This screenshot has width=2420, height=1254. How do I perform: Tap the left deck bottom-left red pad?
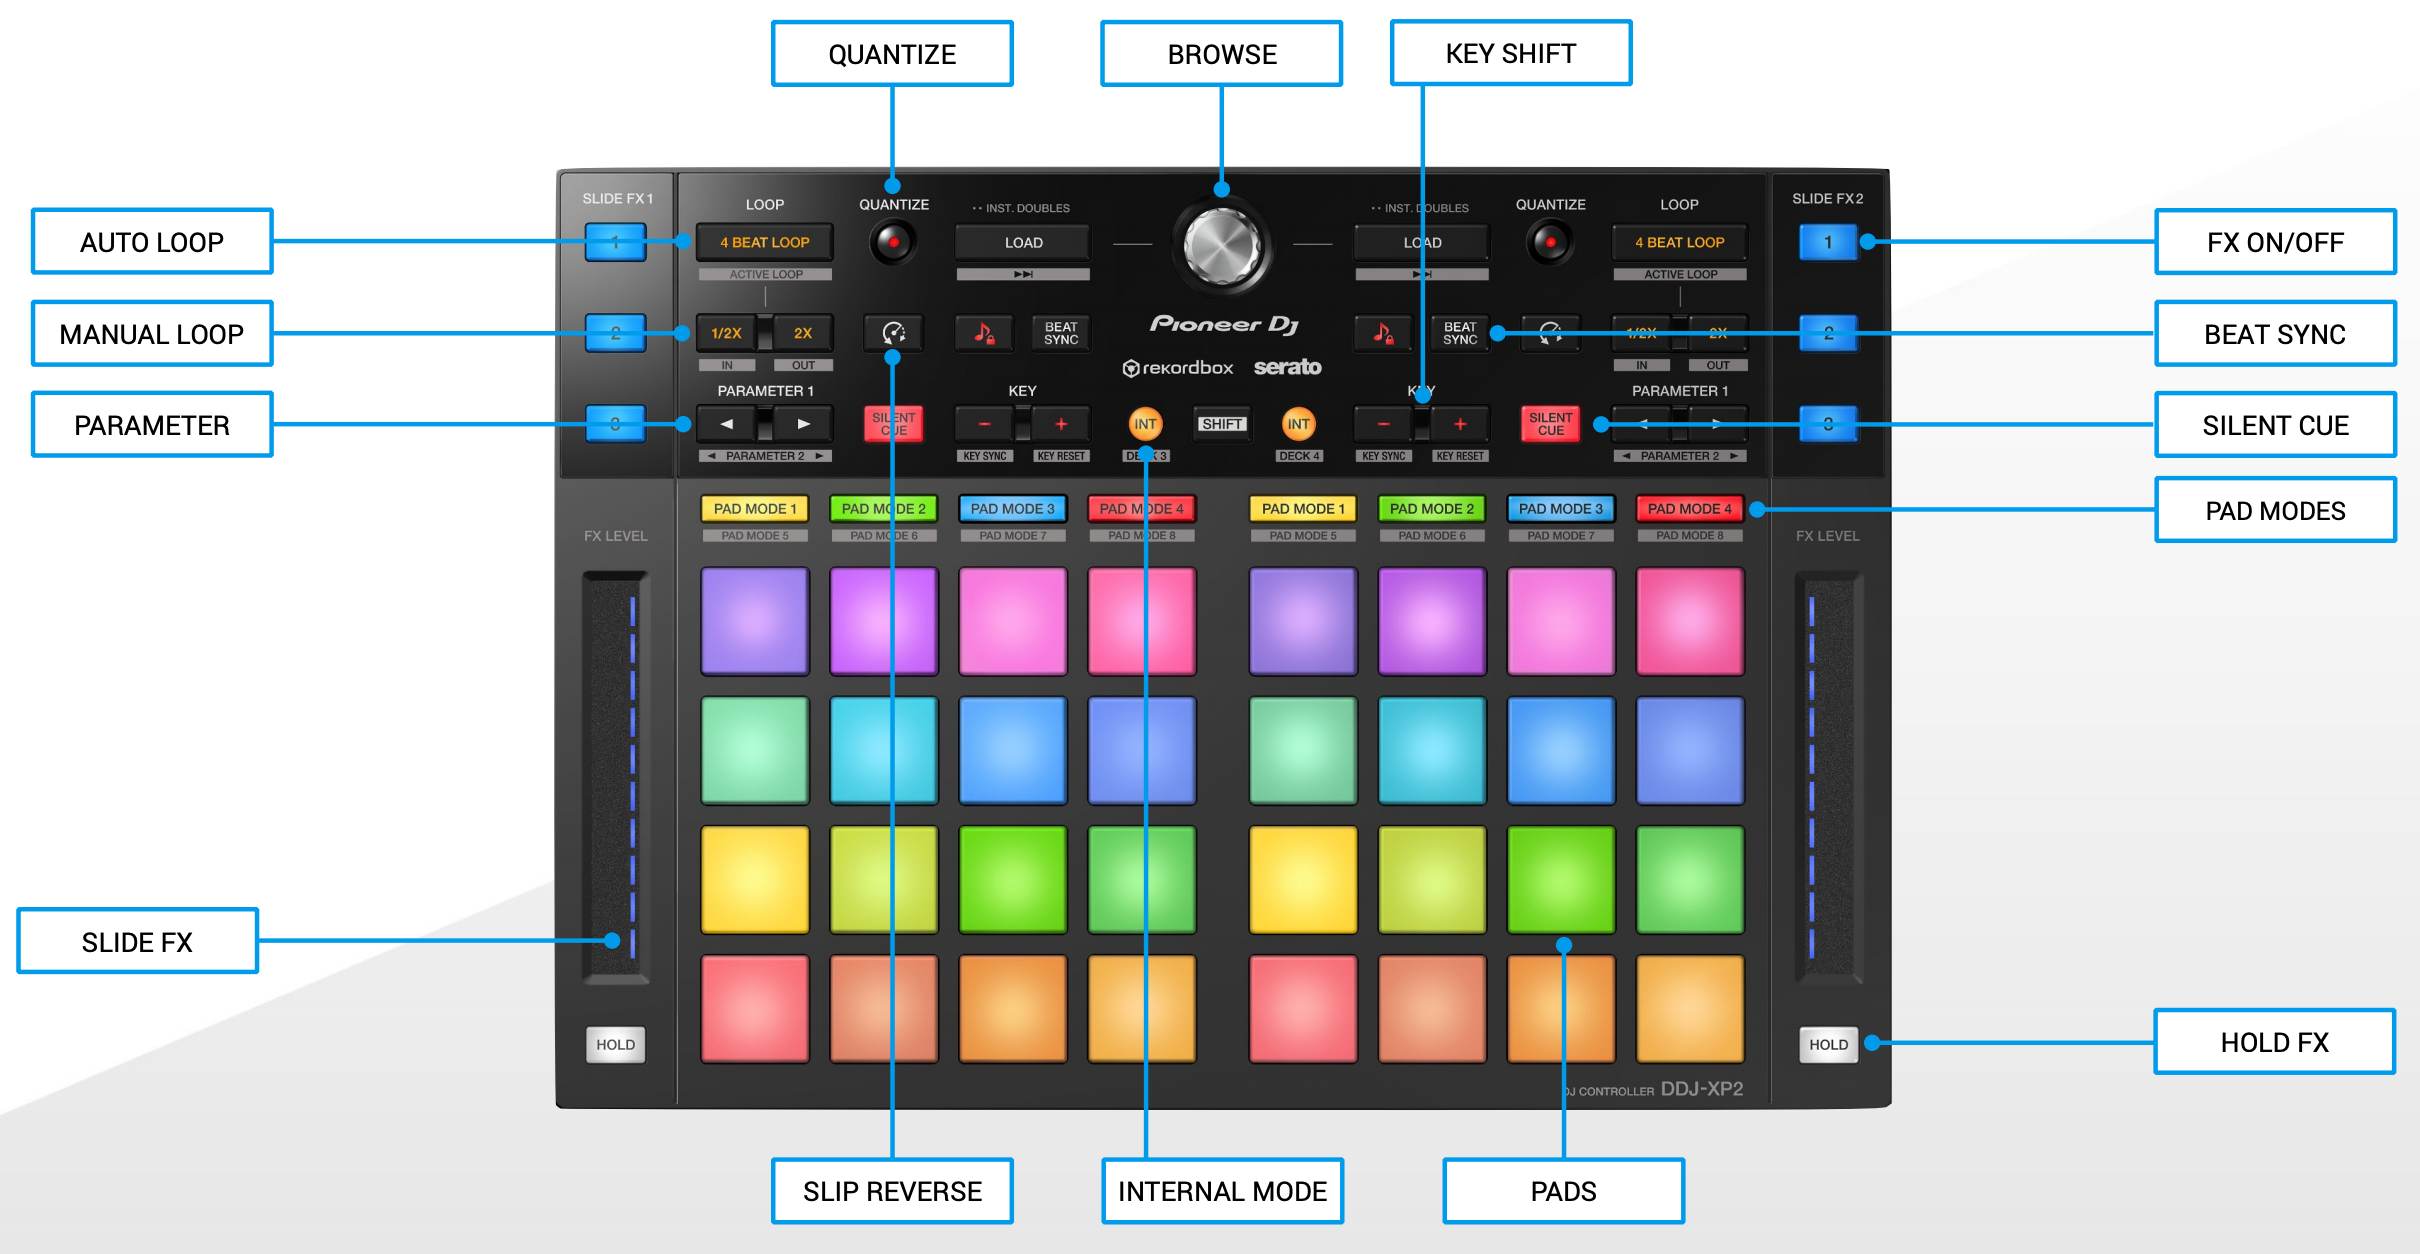coord(755,1008)
